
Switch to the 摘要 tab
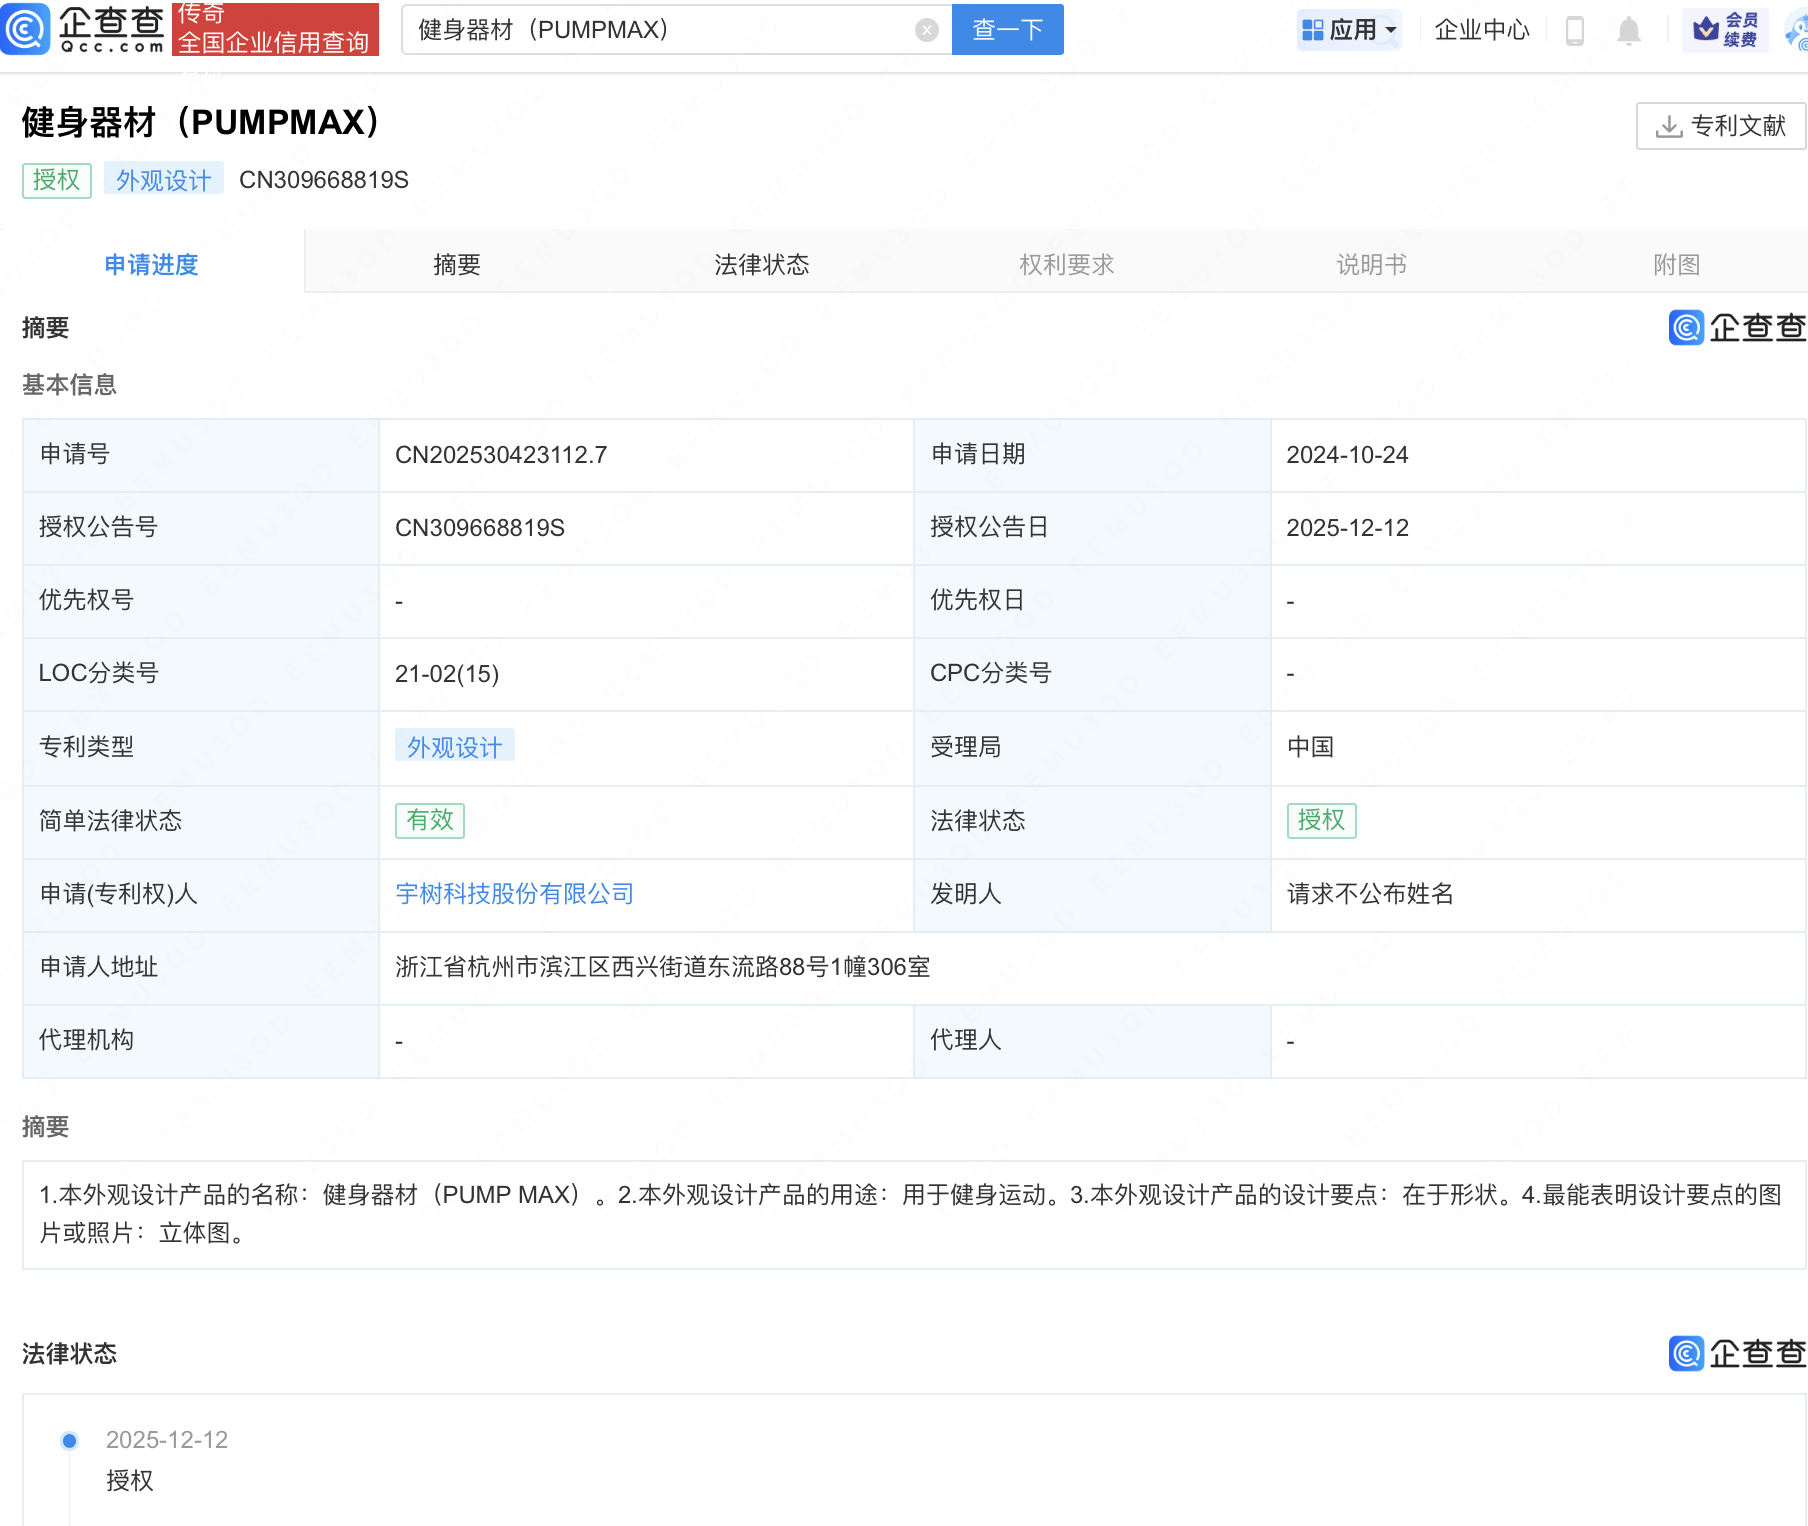coord(457,264)
